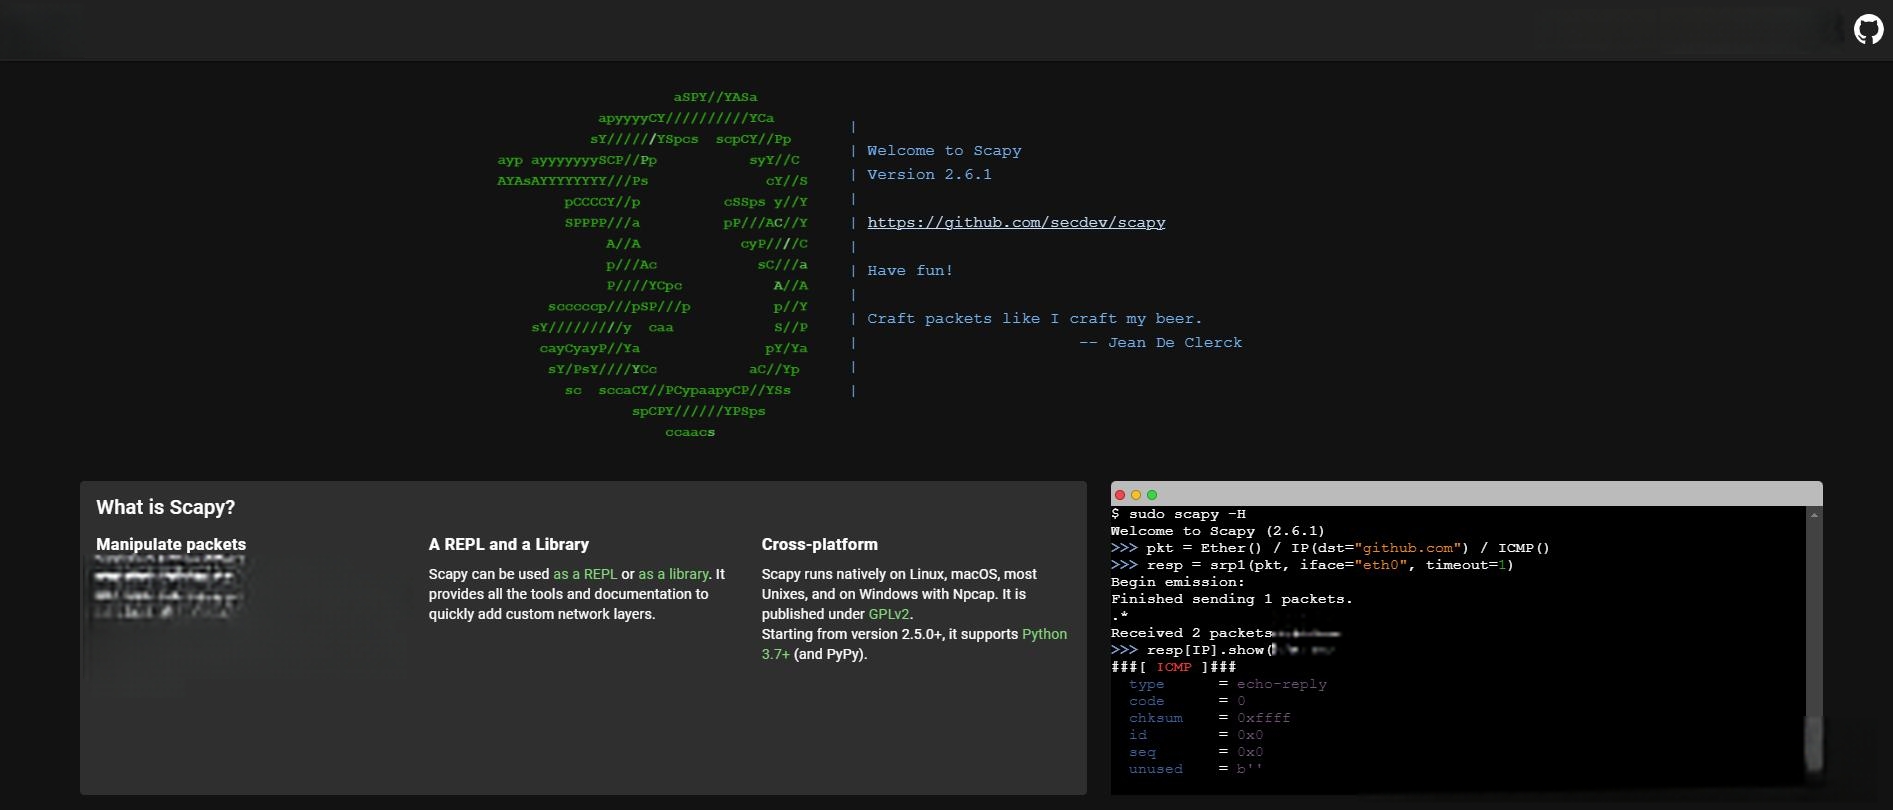
Task: Click the terminal line "Finished sending 1 packets."
Action: 1232,599
